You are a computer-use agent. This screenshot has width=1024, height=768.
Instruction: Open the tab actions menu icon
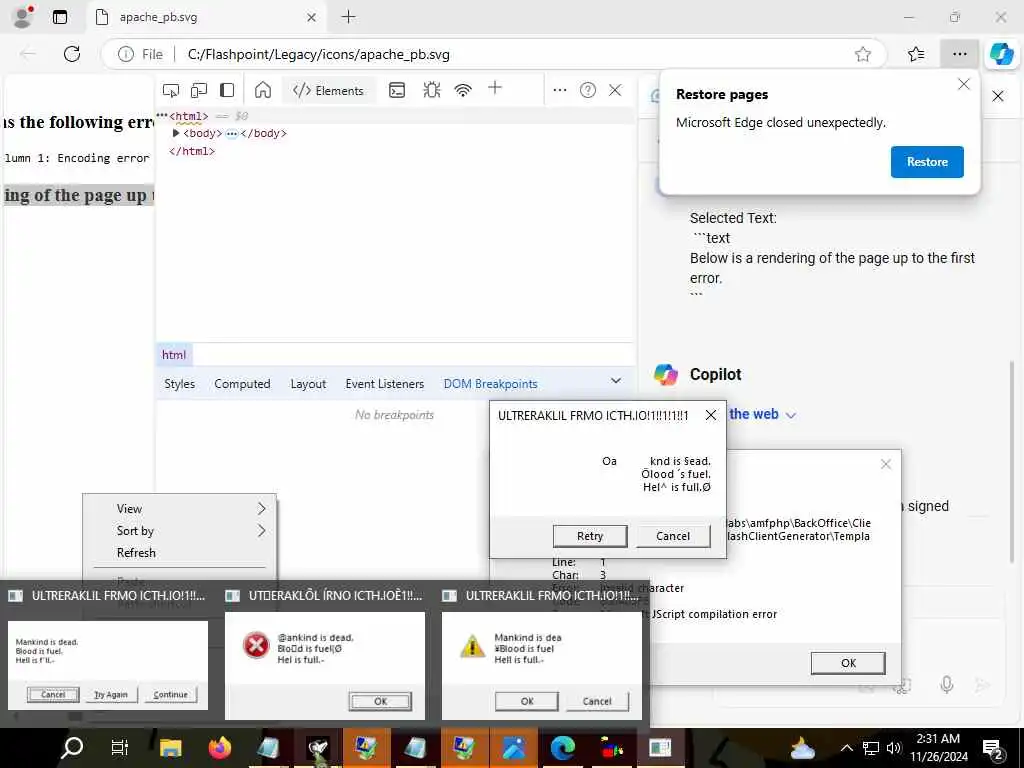59,17
